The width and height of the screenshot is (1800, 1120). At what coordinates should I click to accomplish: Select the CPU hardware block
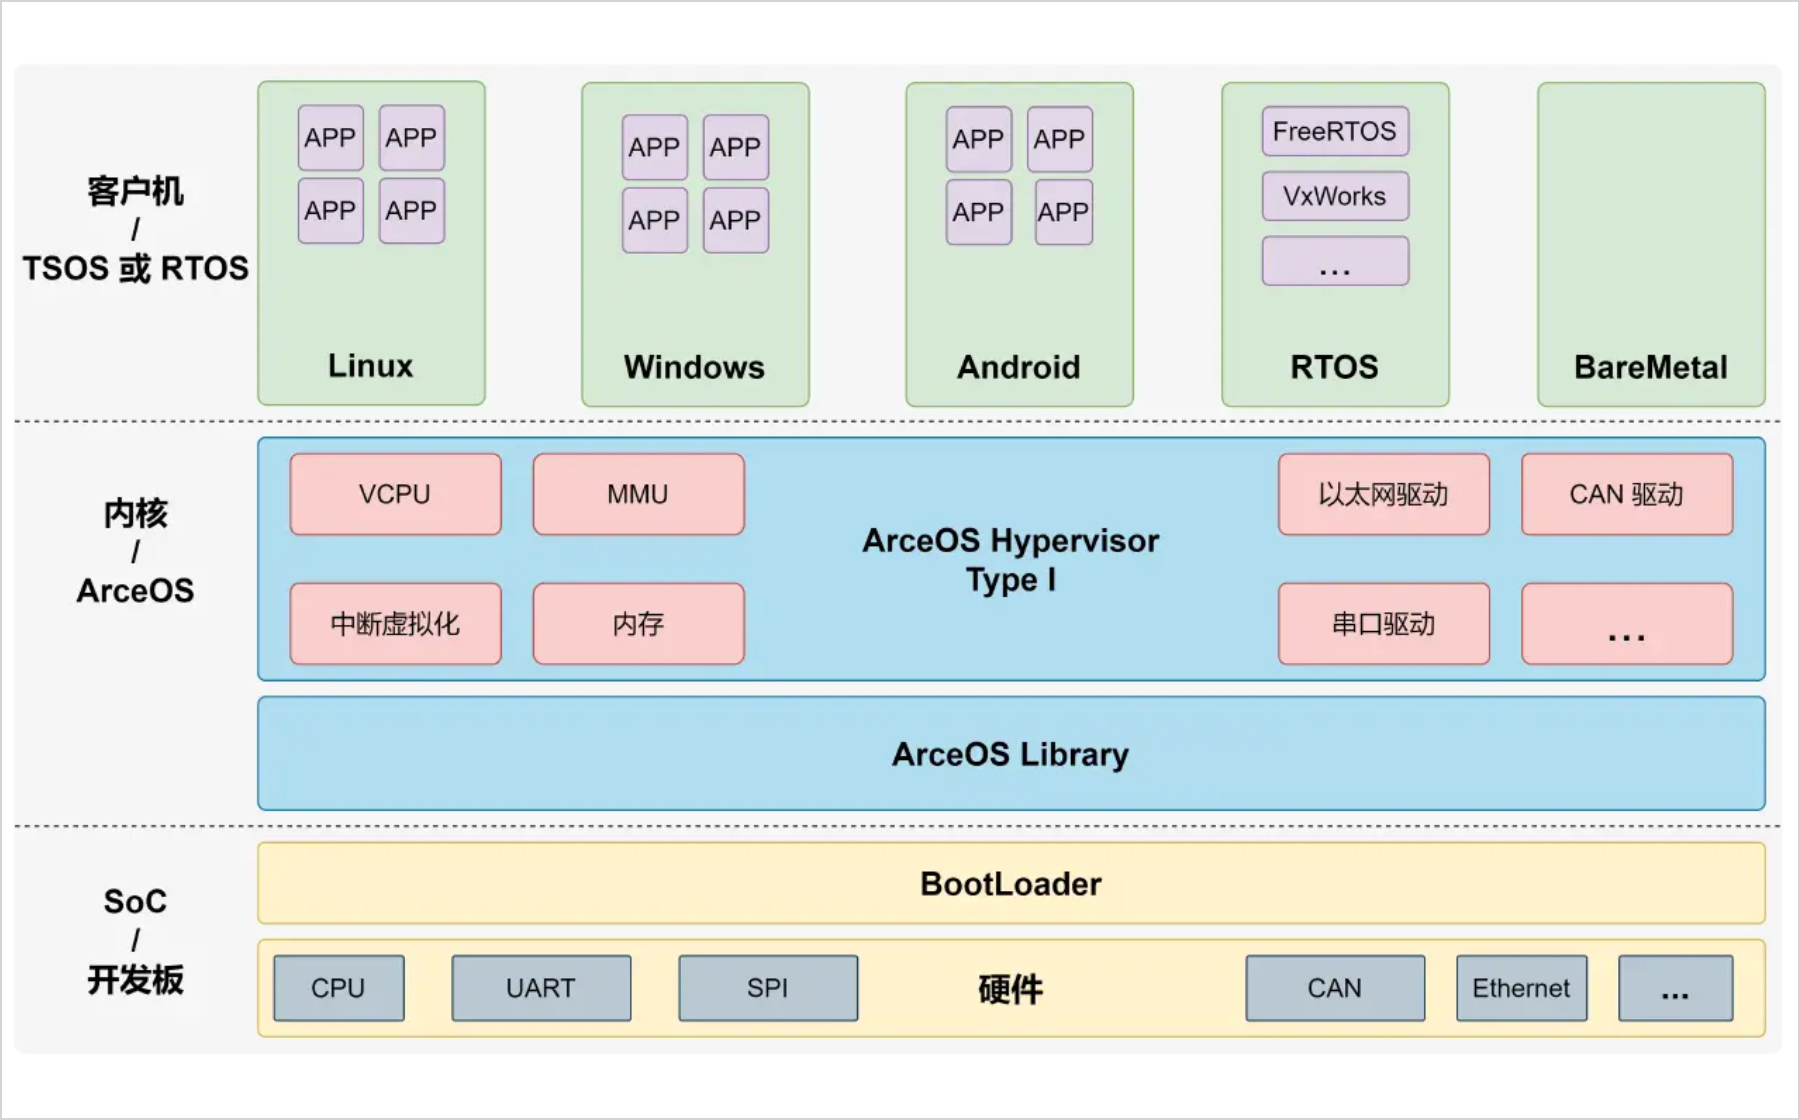[x=338, y=988]
